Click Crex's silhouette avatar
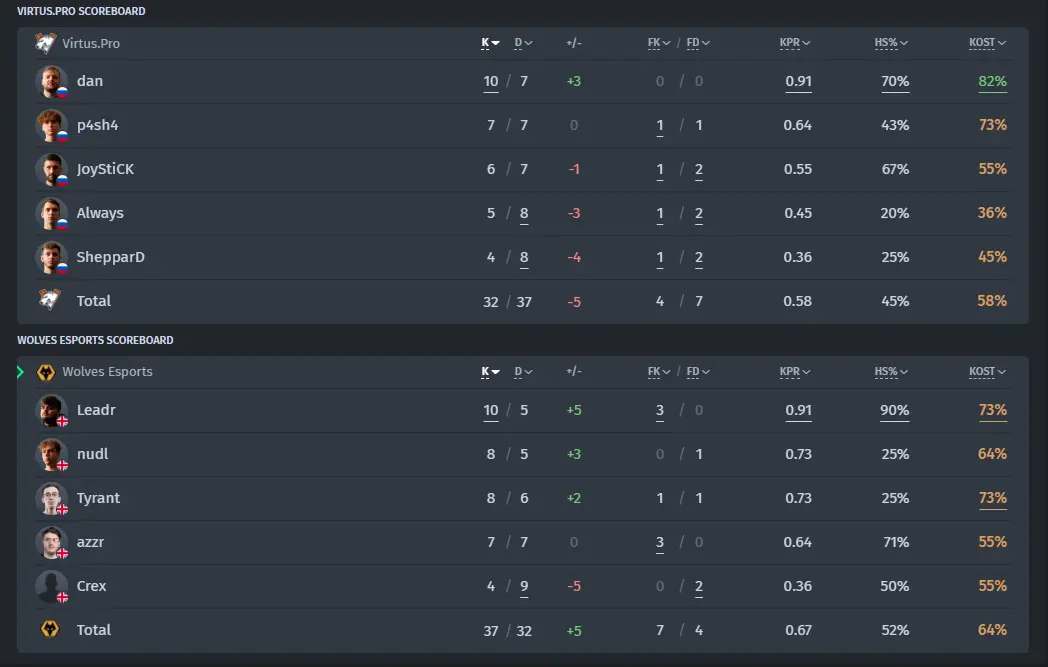This screenshot has height=667, width=1048. point(51,586)
